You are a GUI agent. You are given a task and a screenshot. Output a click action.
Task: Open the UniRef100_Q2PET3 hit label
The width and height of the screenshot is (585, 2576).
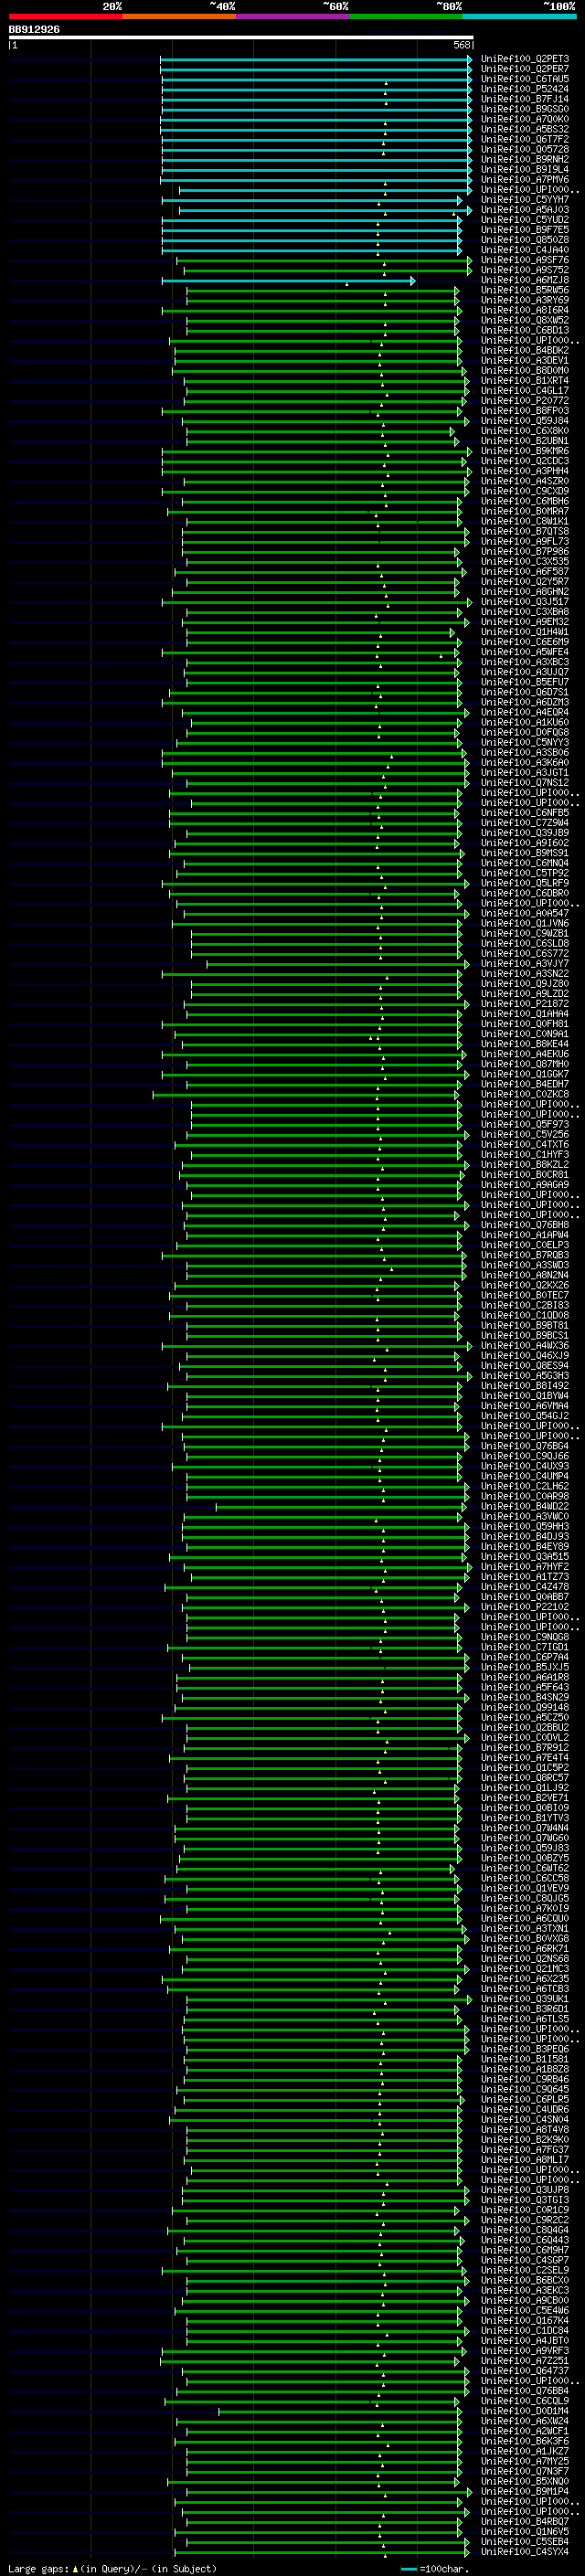(x=525, y=59)
